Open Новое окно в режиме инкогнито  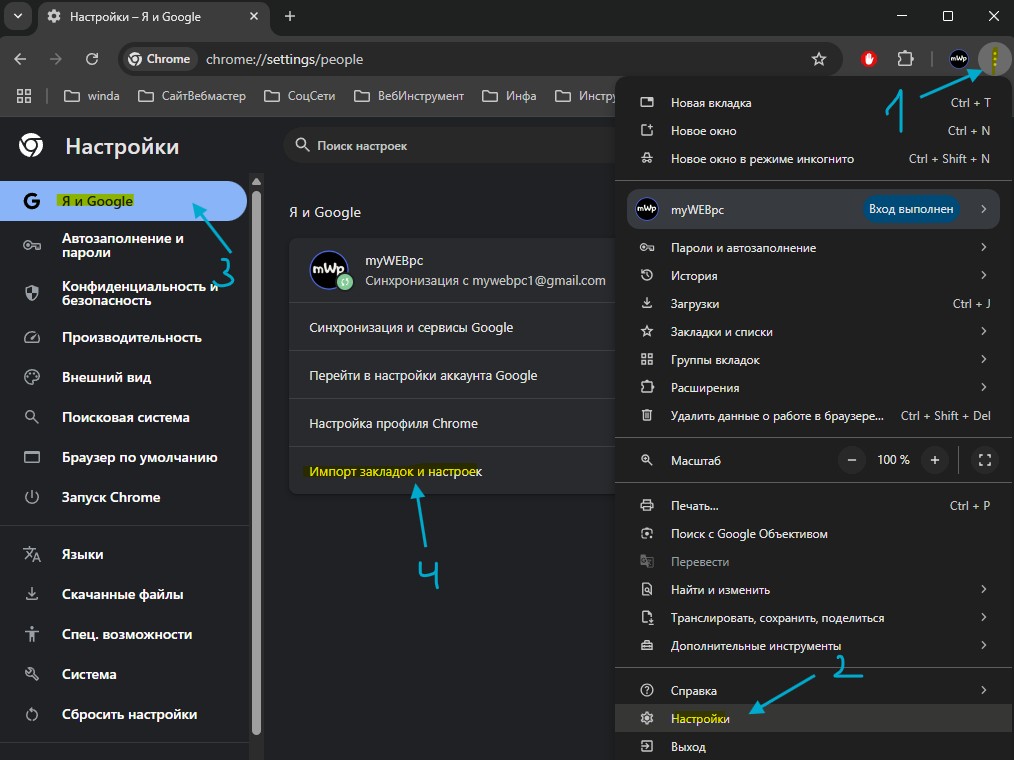point(814,158)
